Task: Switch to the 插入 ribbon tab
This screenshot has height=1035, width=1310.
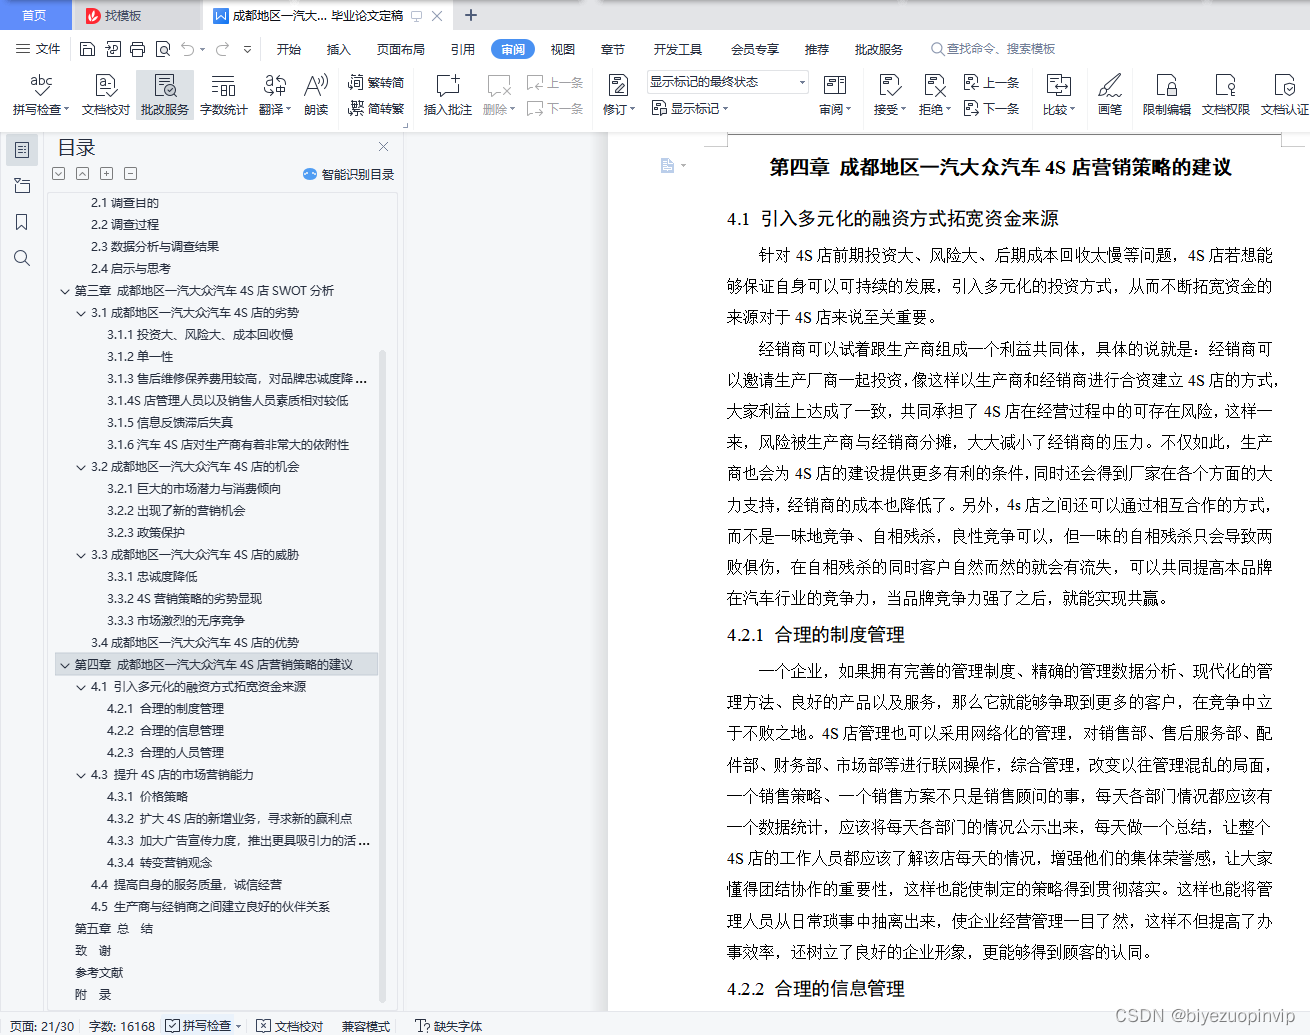Action: (x=339, y=49)
